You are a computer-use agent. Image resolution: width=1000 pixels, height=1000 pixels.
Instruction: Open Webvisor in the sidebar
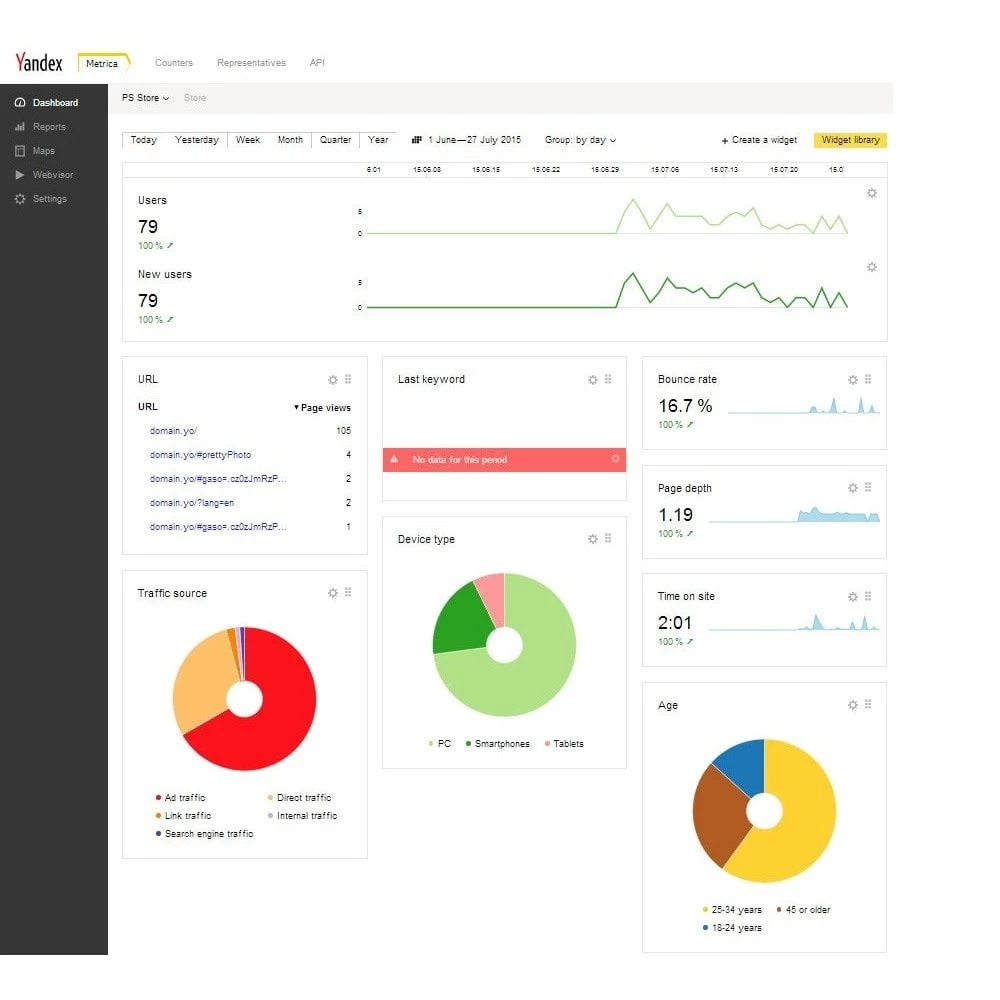coord(52,175)
